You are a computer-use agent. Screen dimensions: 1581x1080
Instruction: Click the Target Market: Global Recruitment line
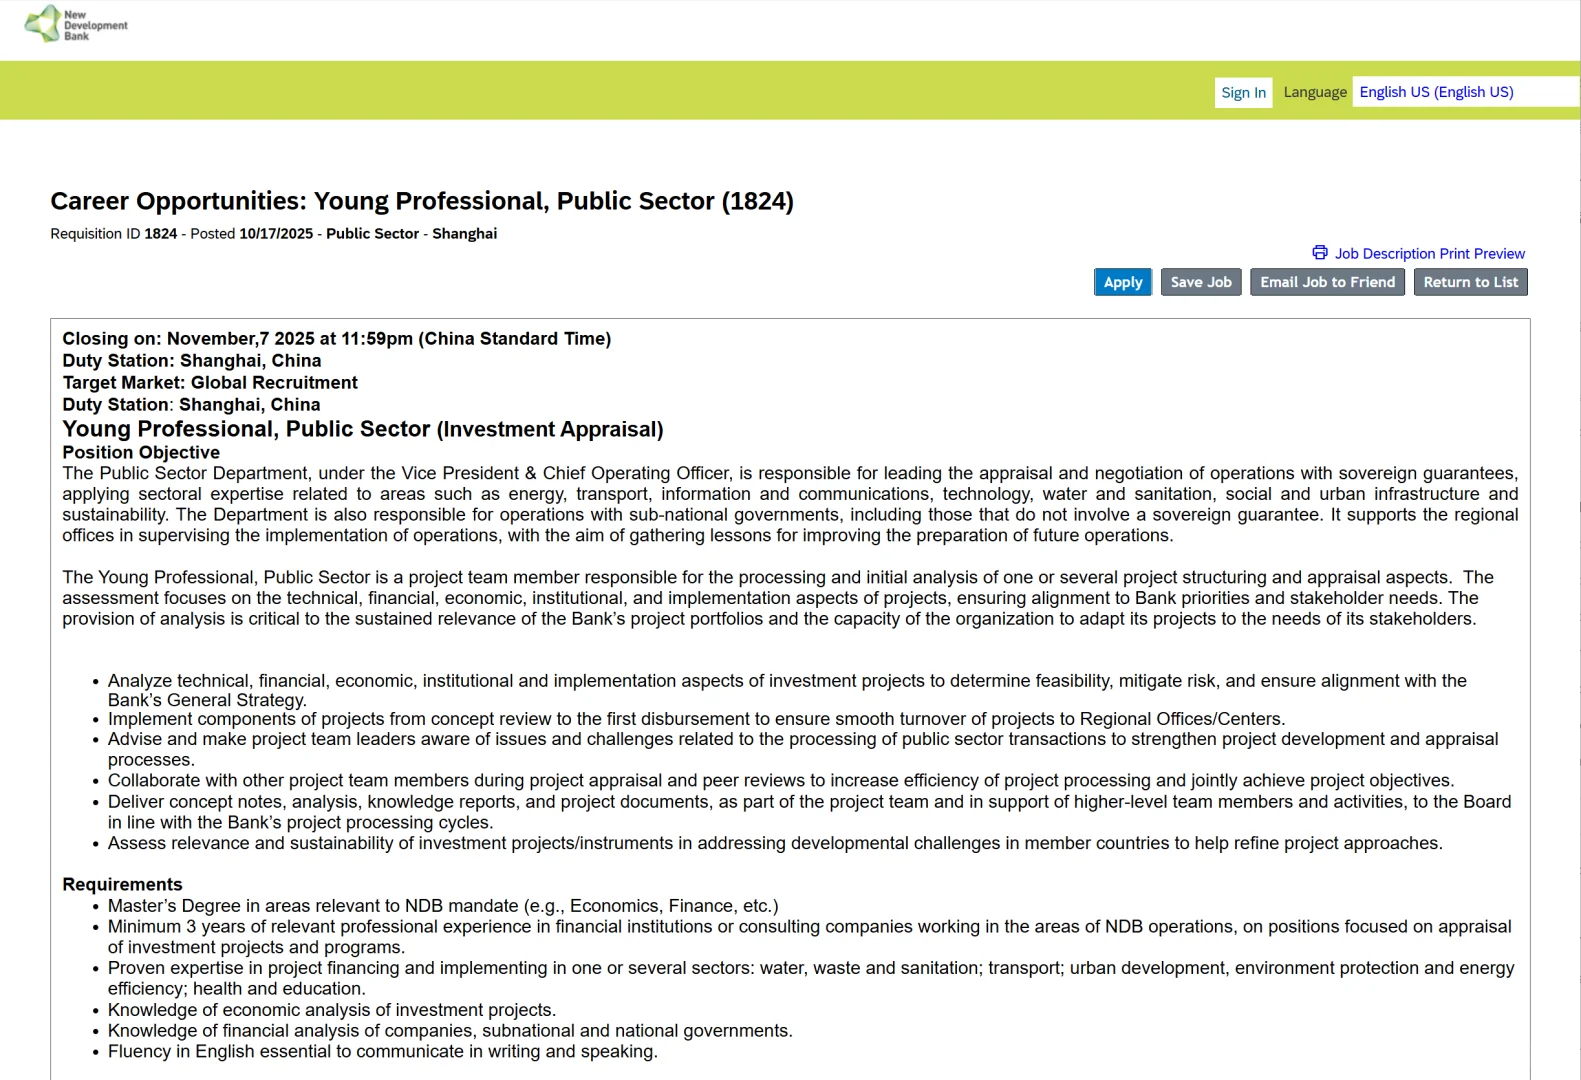tap(209, 383)
